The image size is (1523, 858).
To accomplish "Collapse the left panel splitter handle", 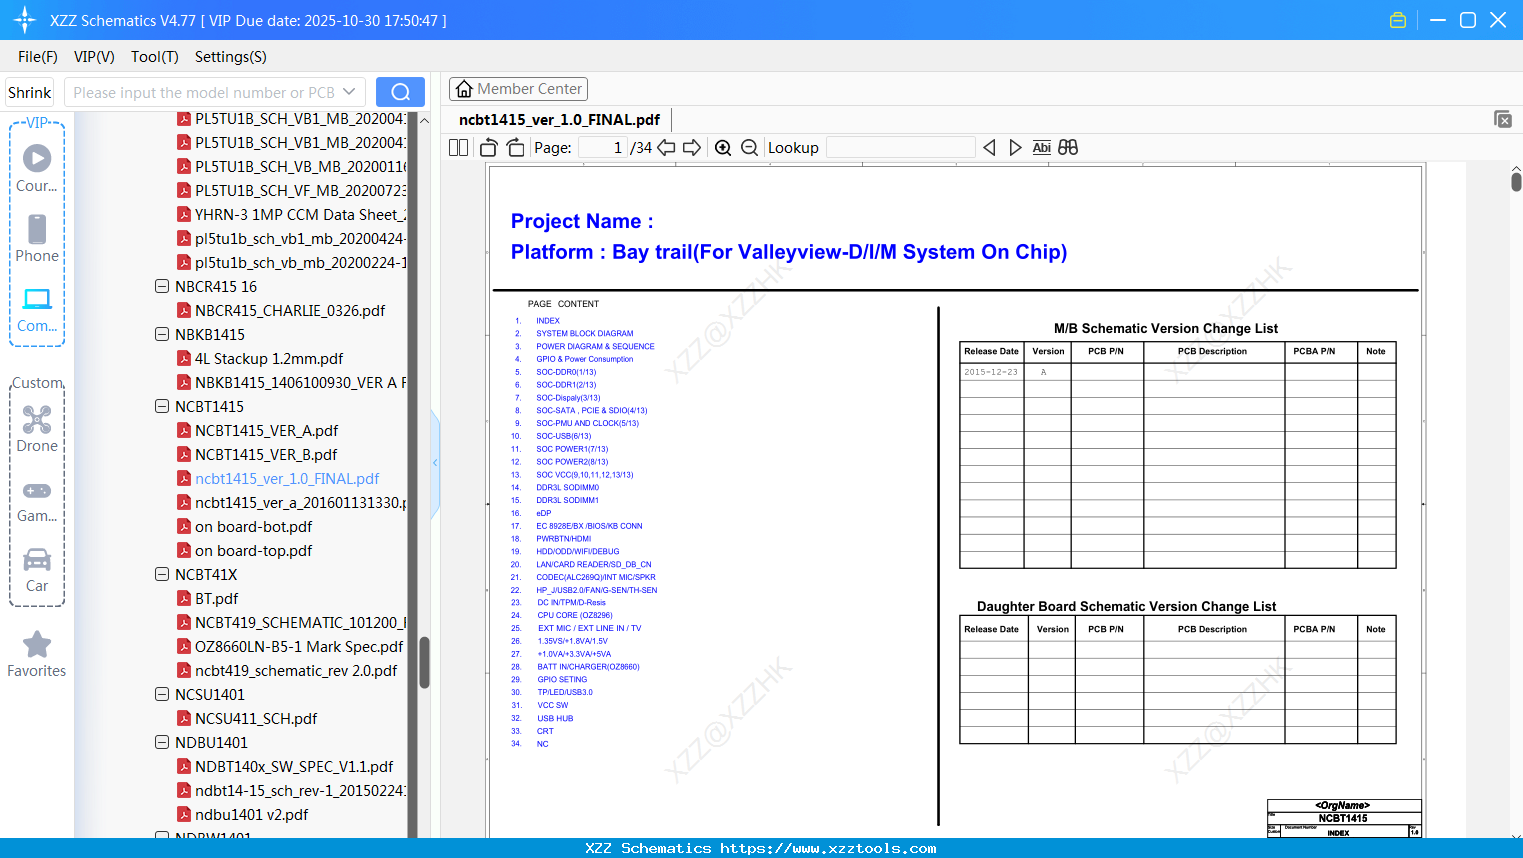I will pyautogui.click(x=435, y=463).
